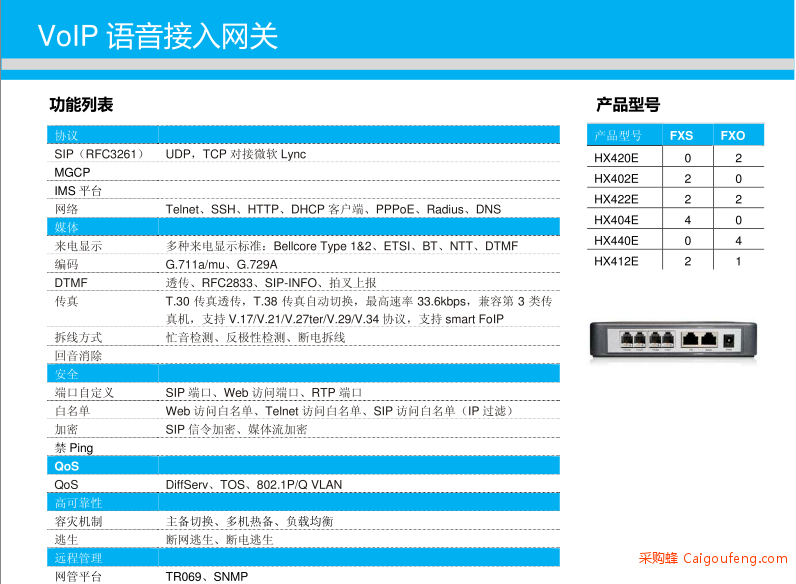Viewport: 796px width, 584px height.
Task: Click the 回音消除 row
Action: 304,355
